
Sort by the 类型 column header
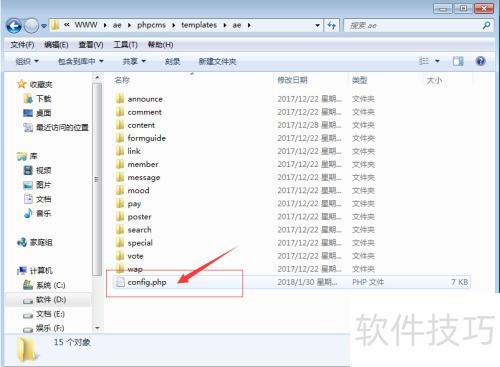[x=360, y=80]
